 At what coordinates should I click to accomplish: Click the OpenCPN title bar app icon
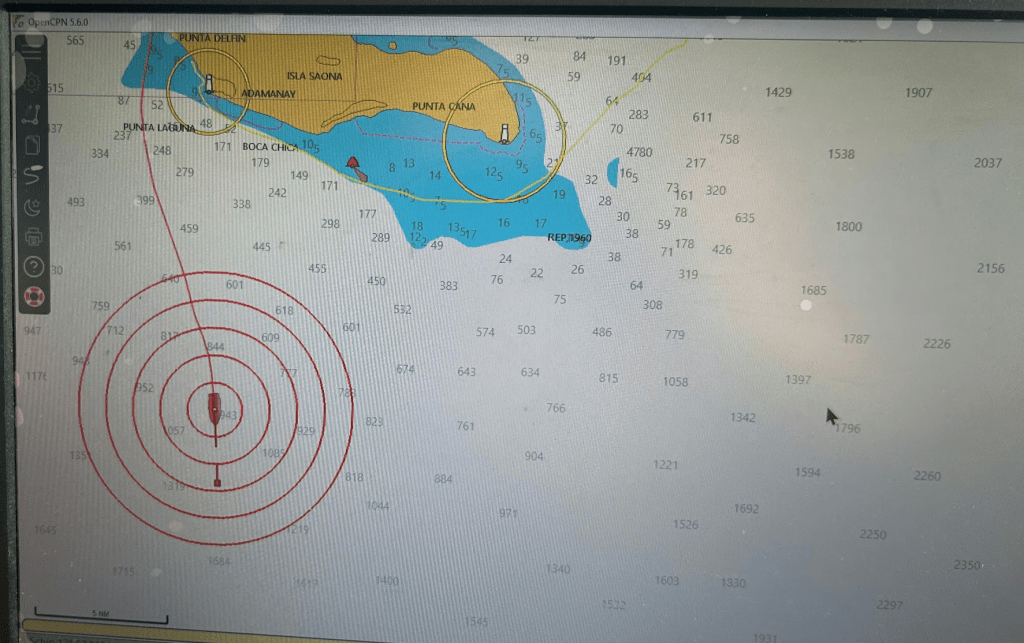[x=19, y=21]
